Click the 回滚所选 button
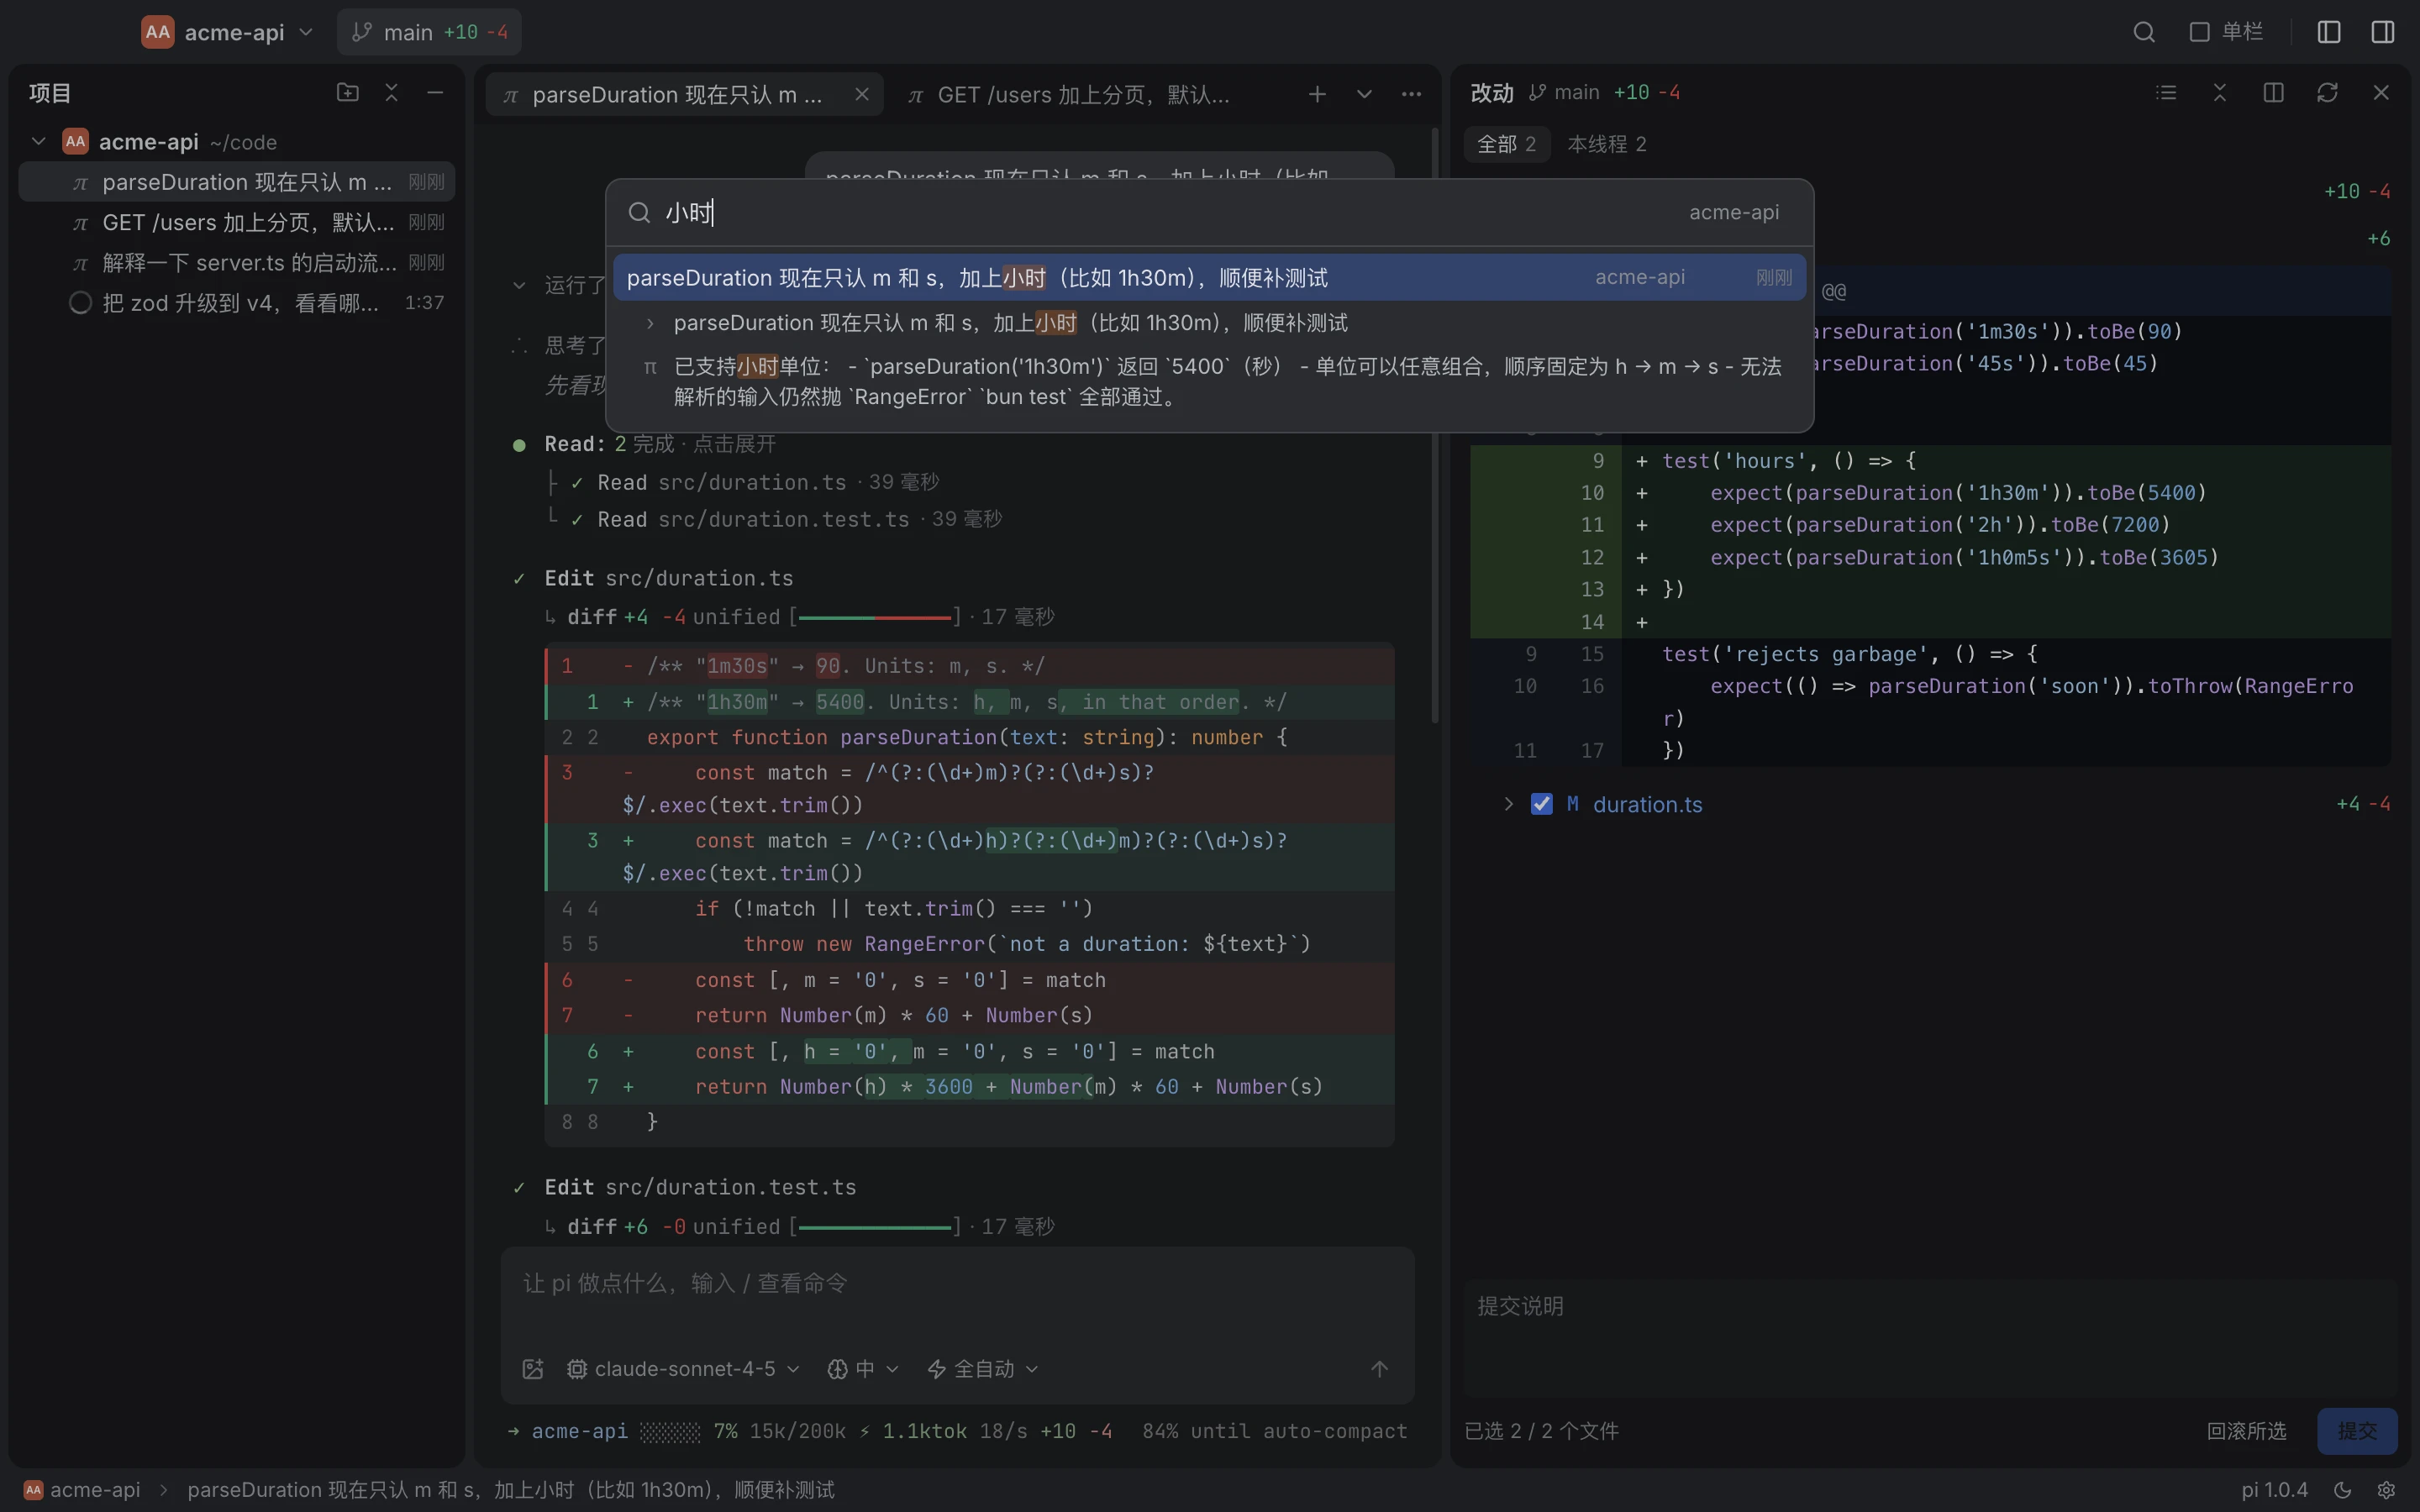 pyautogui.click(x=2246, y=1431)
